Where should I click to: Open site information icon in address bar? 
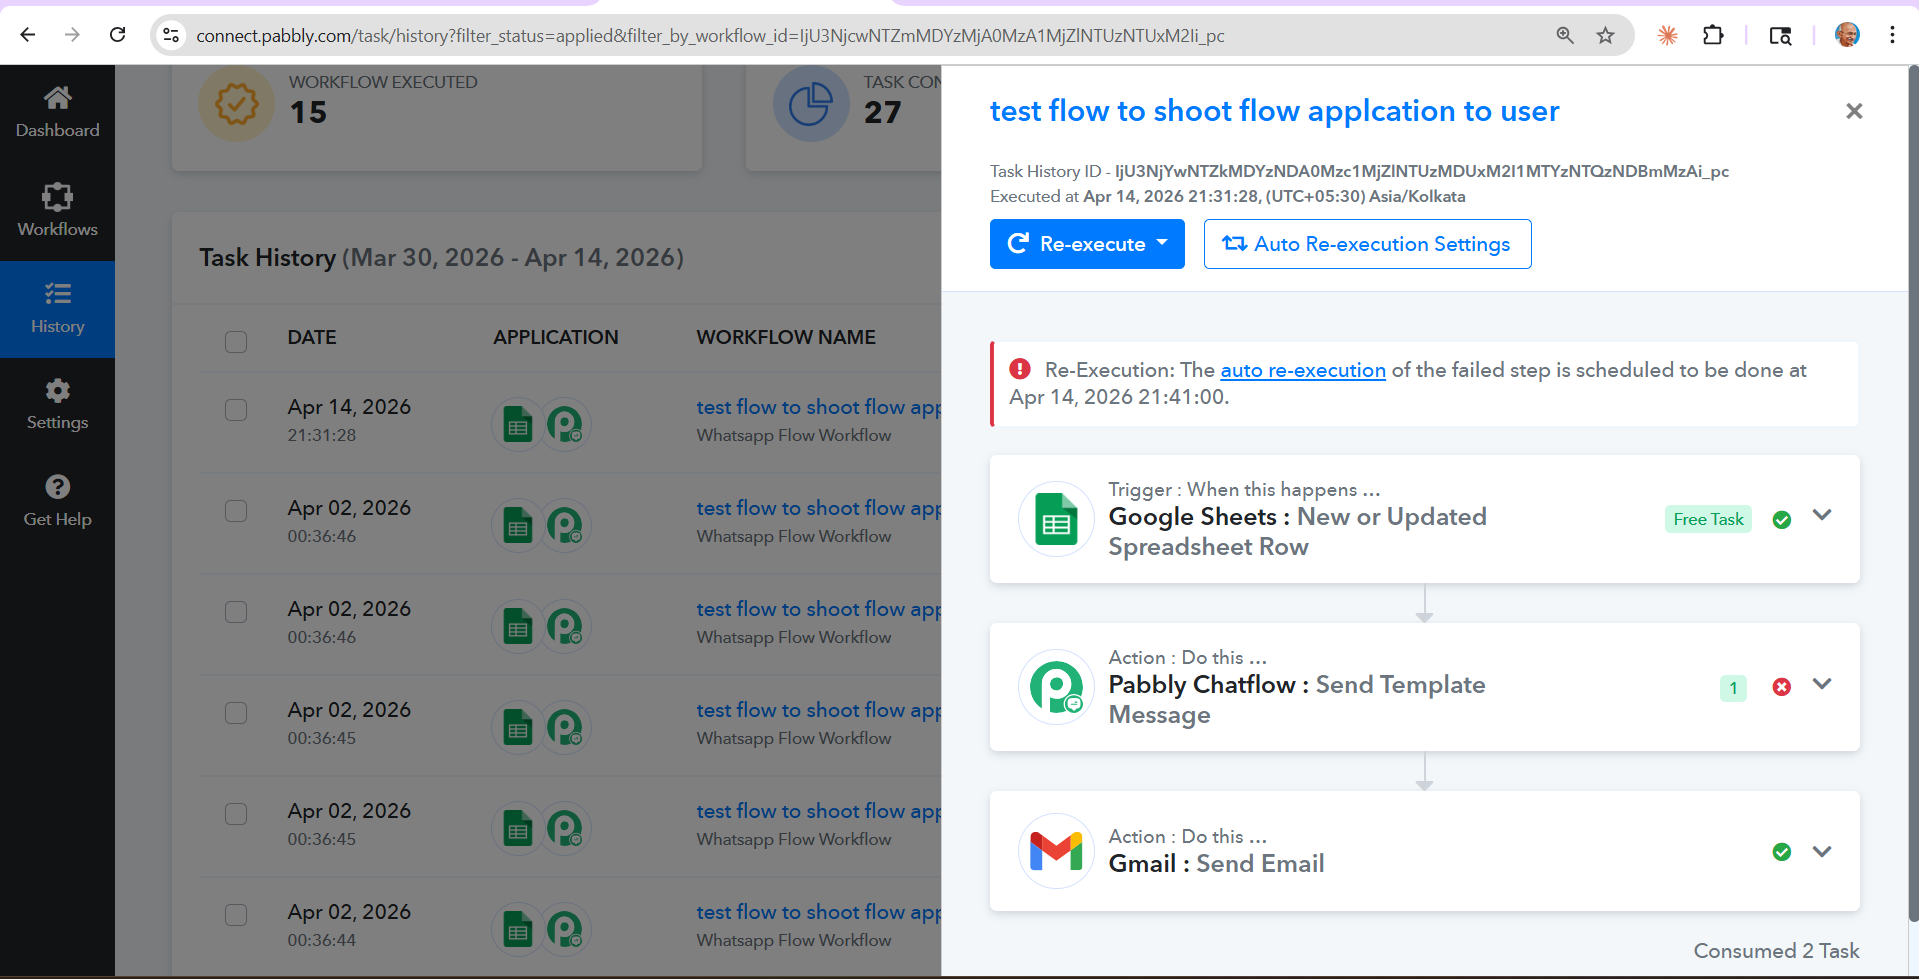171,35
